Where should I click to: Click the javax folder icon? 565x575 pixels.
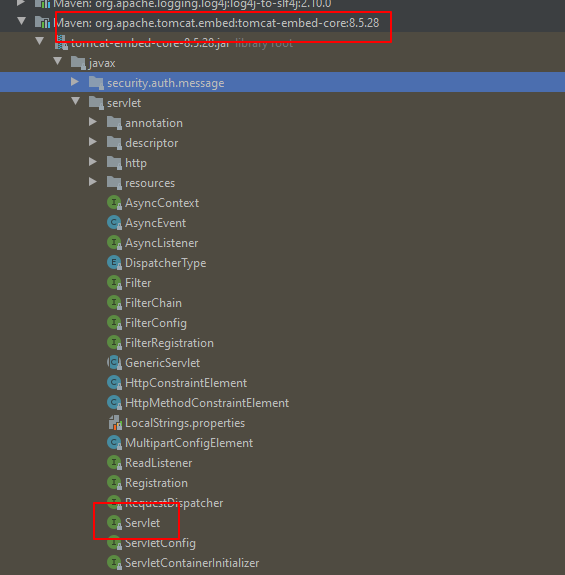78,63
